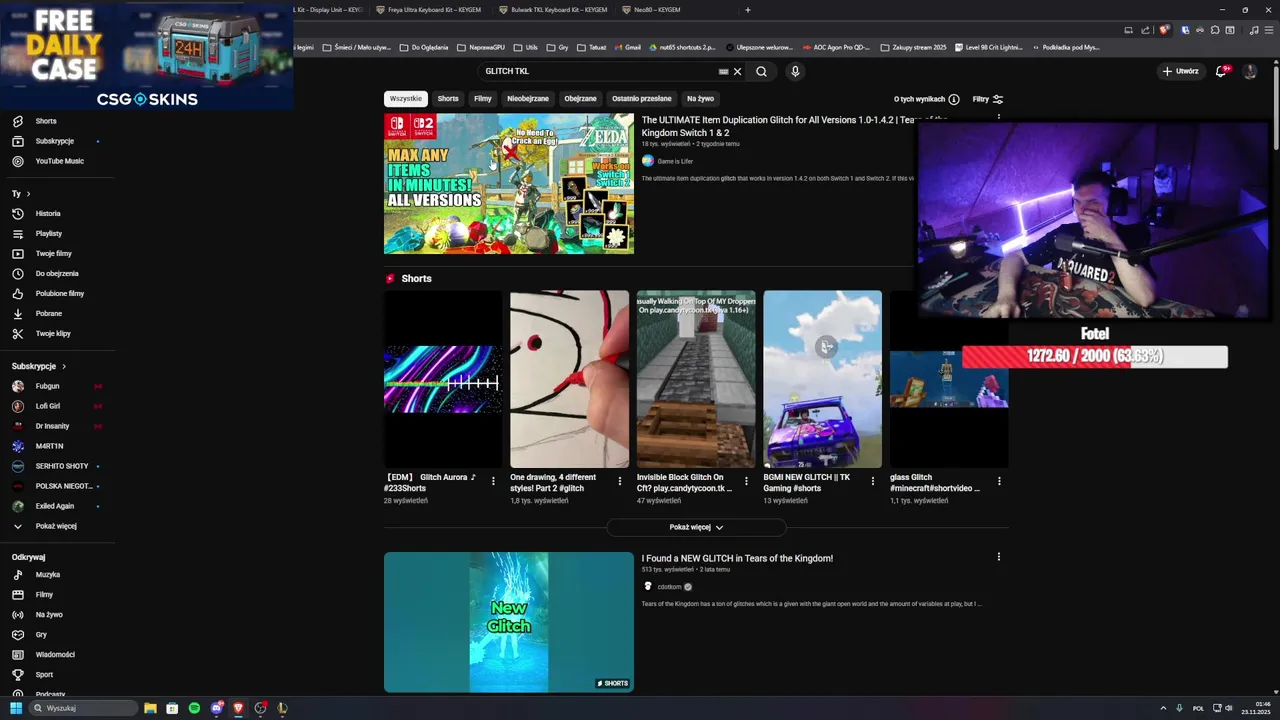Open Na żywo in the Odkrywaj section
Viewport: 1280px width, 720px height.
click(49, 615)
